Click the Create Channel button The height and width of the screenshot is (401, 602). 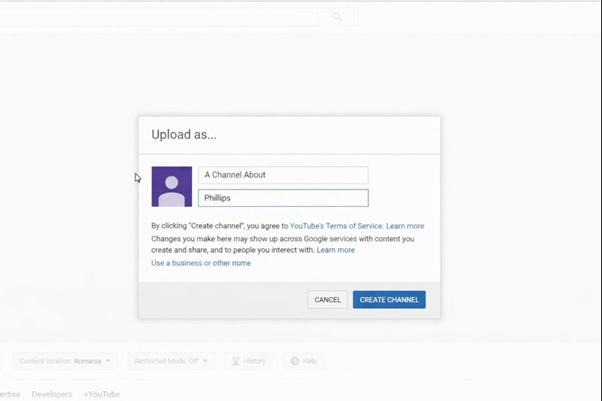click(x=389, y=300)
